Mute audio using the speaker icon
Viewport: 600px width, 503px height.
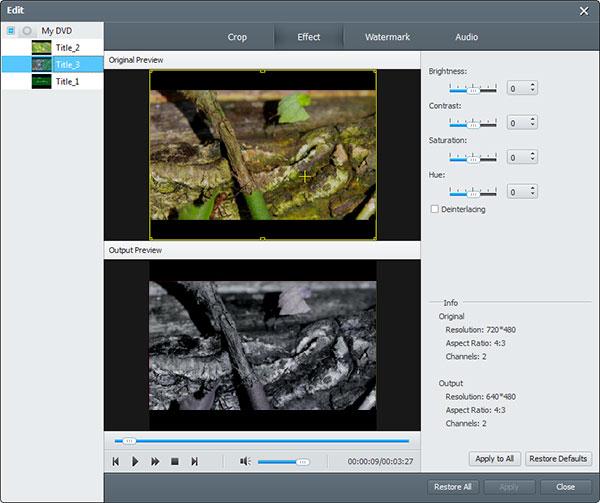[x=245, y=461]
